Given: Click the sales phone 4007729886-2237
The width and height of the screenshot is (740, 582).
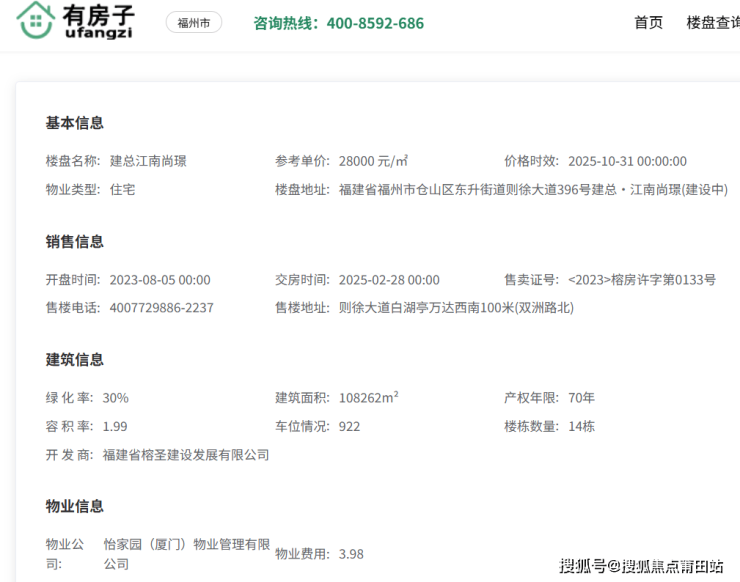Looking at the screenshot, I should point(161,308).
